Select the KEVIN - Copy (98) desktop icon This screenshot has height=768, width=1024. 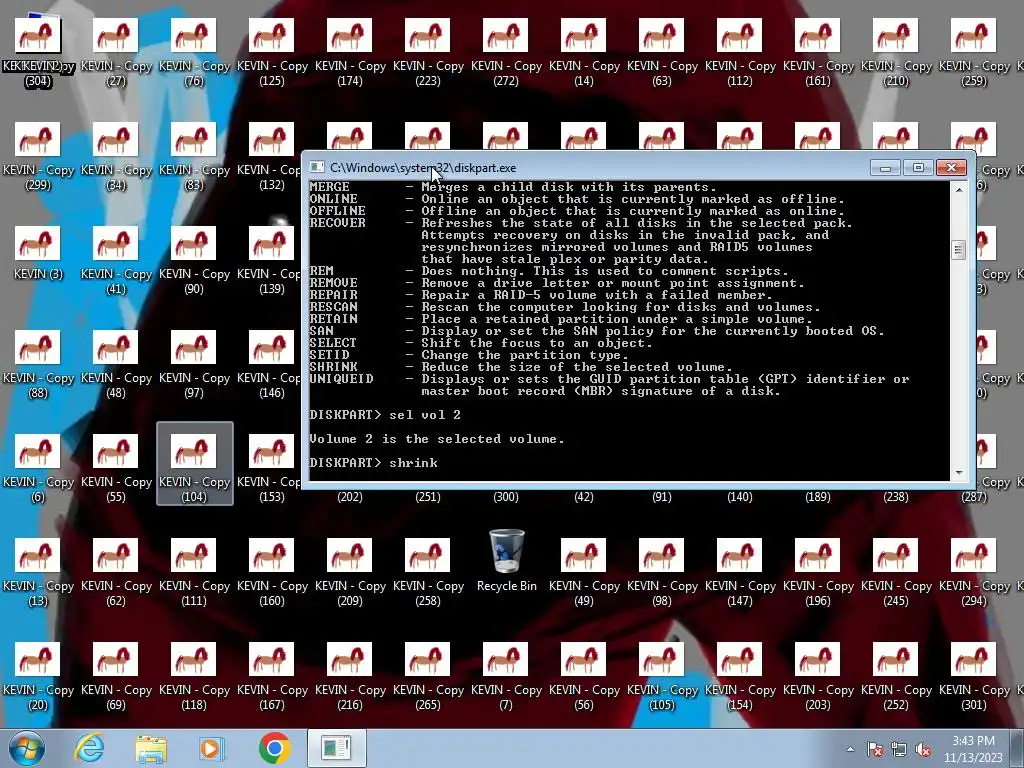click(x=662, y=571)
